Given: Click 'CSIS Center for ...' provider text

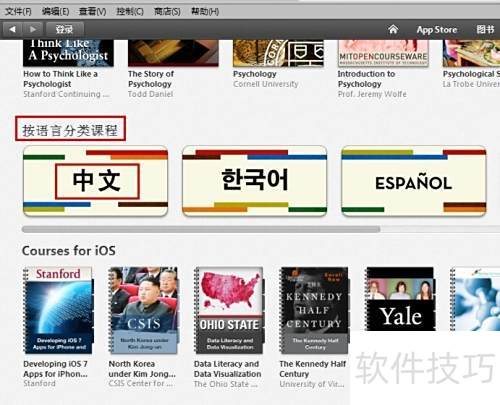Looking at the screenshot, I should click(140, 384).
